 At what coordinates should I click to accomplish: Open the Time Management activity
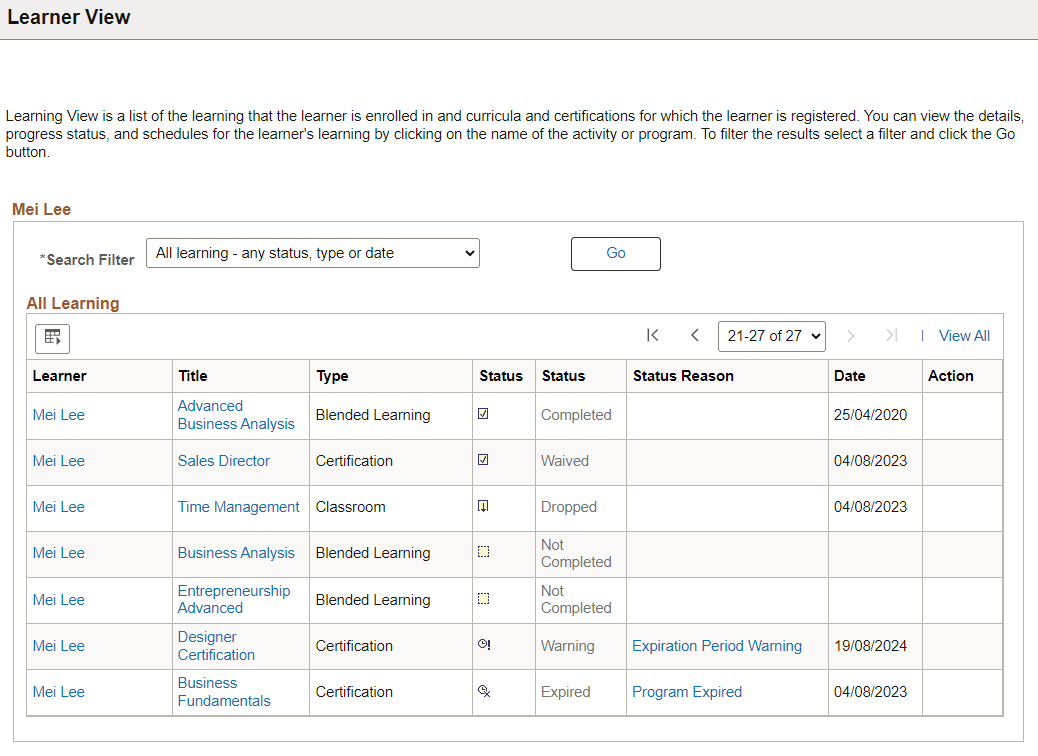coord(239,507)
